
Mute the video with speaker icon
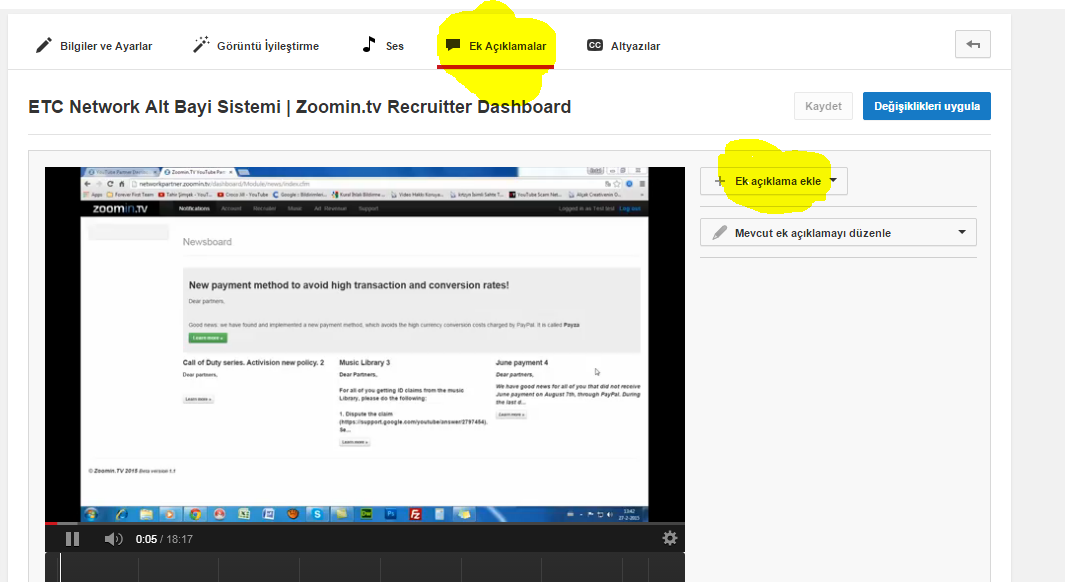(x=113, y=539)
